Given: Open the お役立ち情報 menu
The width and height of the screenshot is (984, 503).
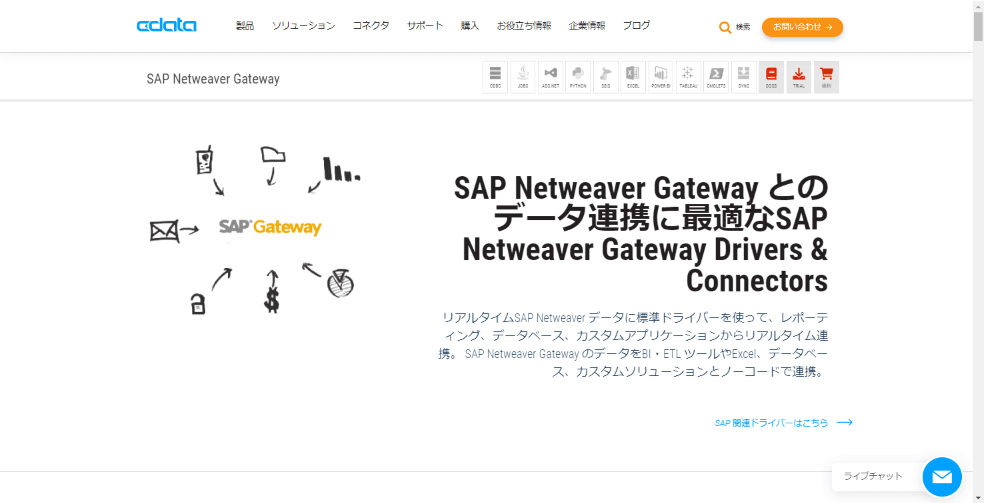Looking at the screenshot, I should click(524, 26).
